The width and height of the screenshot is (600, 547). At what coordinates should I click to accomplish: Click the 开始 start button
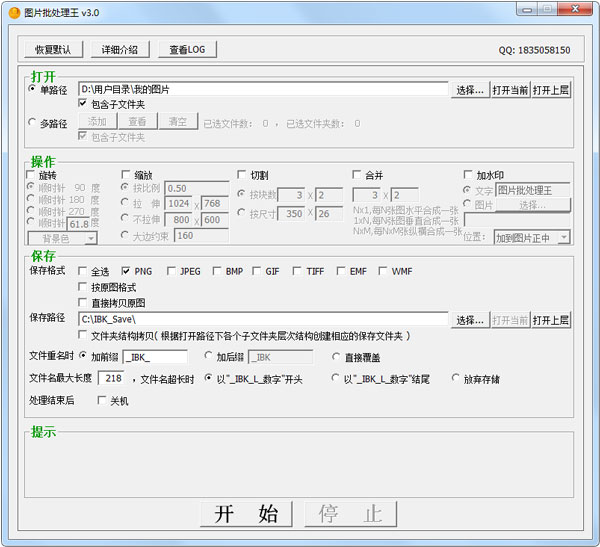[246, 514]
